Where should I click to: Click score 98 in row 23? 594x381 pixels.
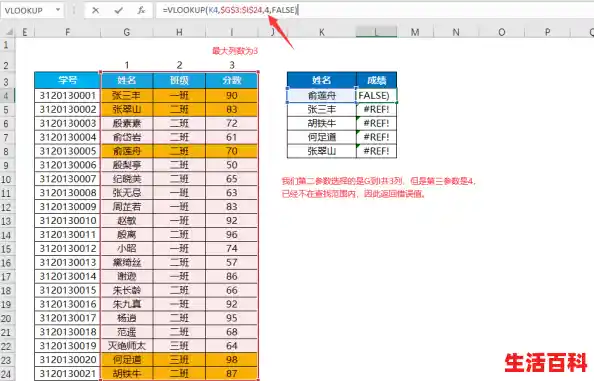231,360
